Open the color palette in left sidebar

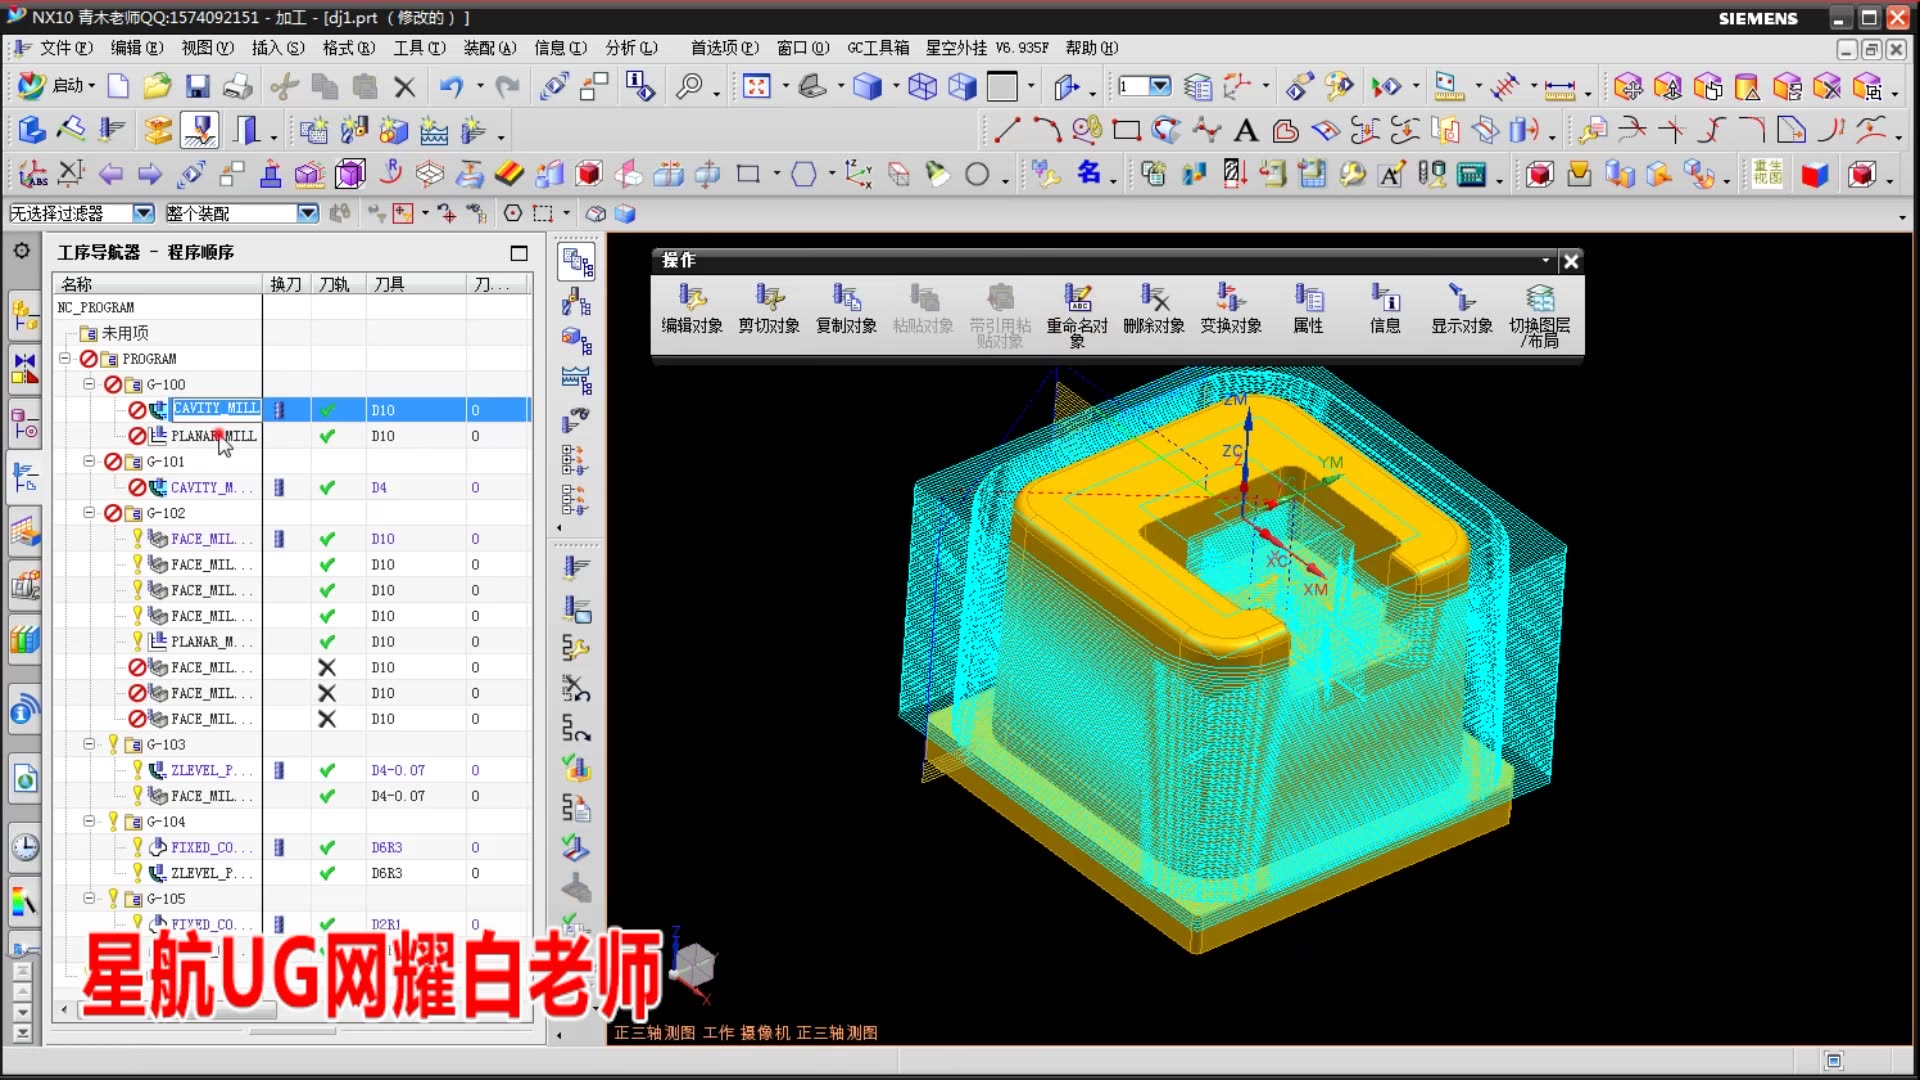click(x=24, y=903)
